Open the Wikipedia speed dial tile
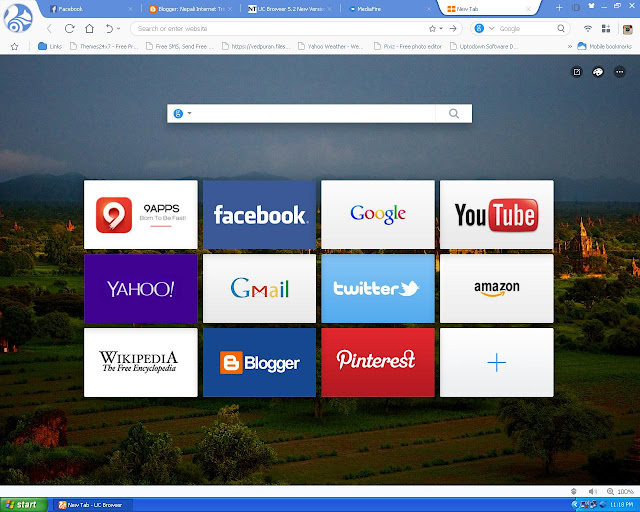Image resolution: width=640 pixels, height=512 pixels. 141,363
